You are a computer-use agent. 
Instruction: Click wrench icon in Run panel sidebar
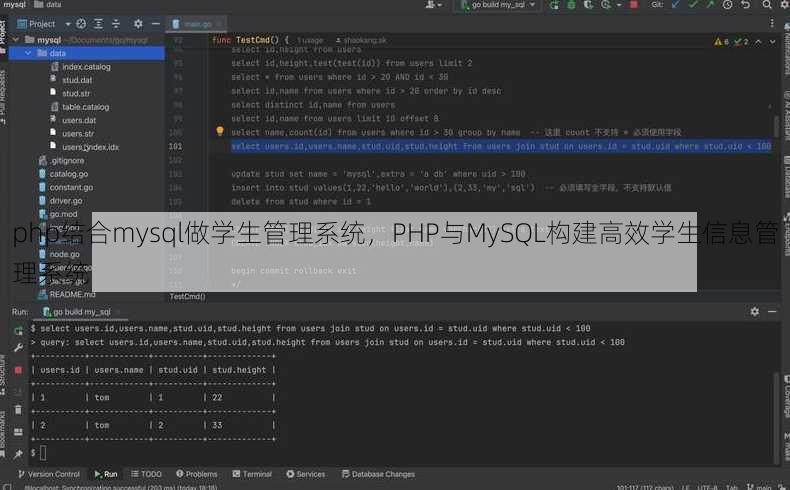[19, 347]
